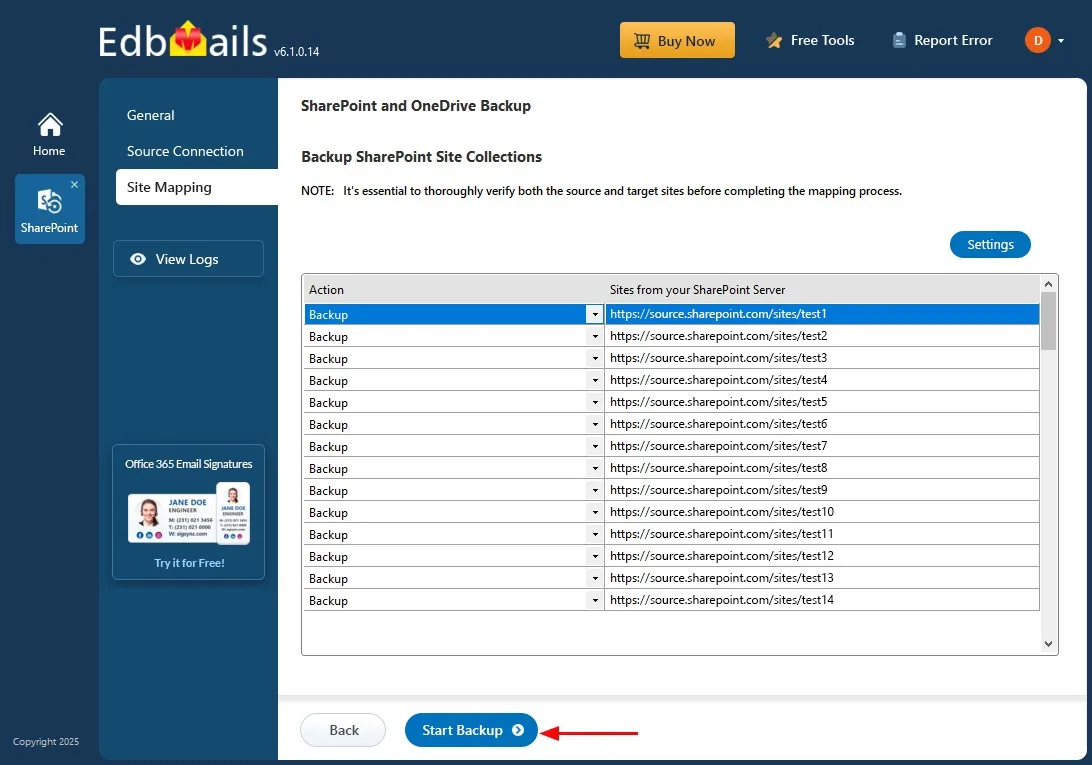
Task: Click the Buy Now cart button
Action: 677,40
